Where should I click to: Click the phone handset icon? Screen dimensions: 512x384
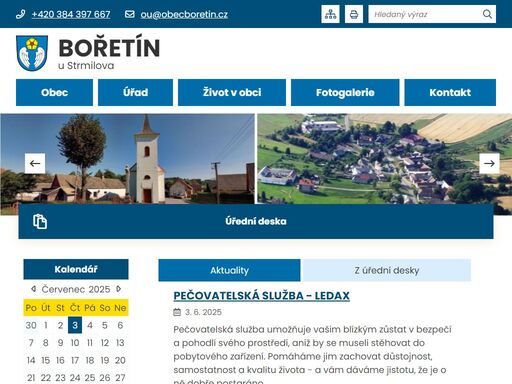(x=21, y=14)
